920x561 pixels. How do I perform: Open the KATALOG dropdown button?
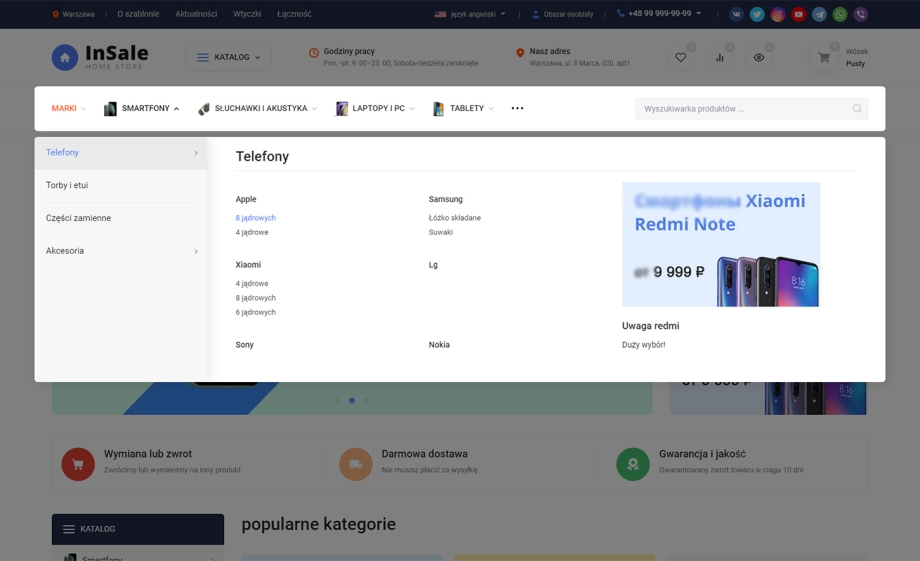coord(228,57)
